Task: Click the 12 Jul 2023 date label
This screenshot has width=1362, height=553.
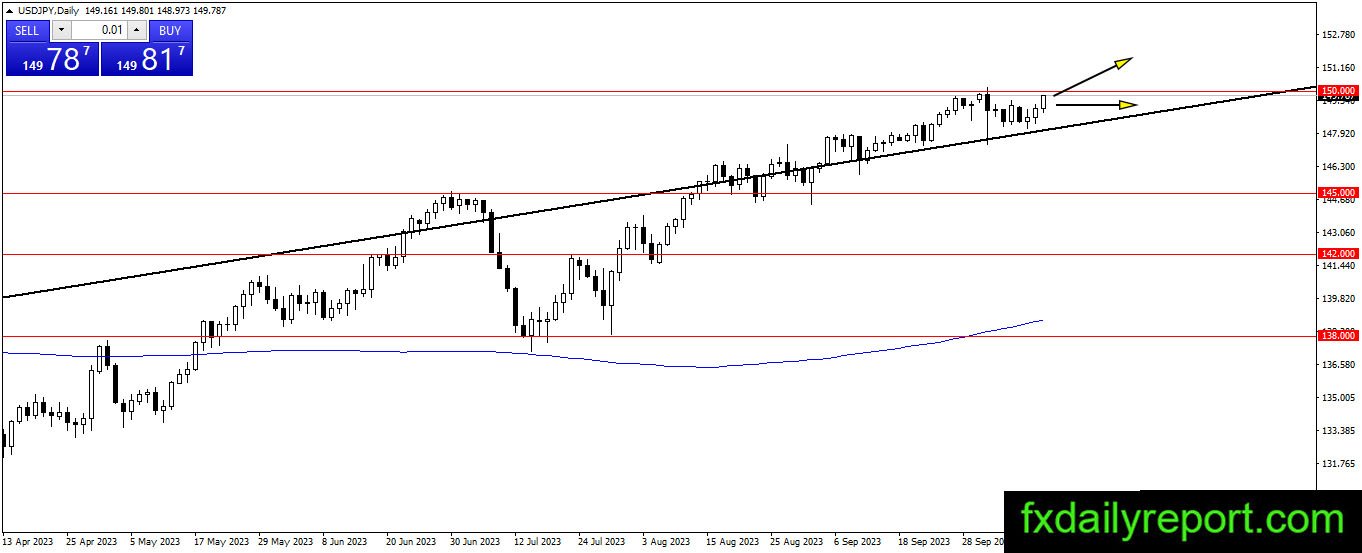Action: 539,542
